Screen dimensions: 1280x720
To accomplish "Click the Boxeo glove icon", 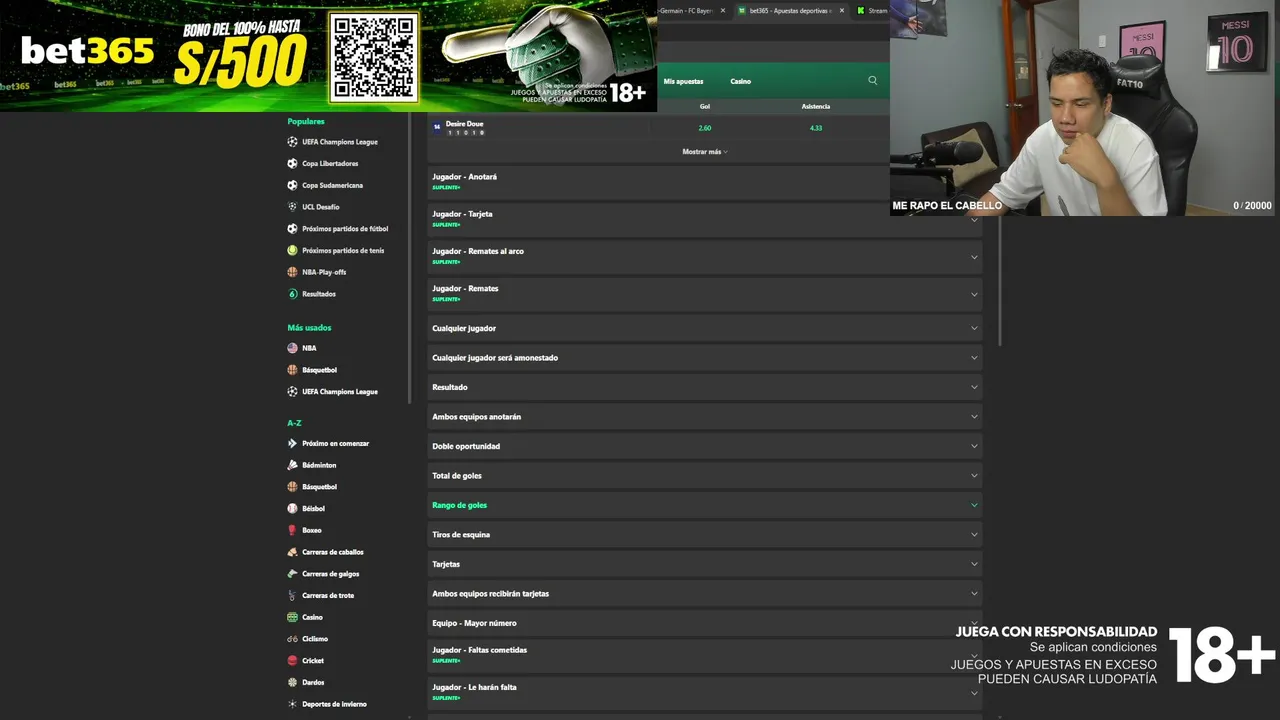I will (292, 530).
